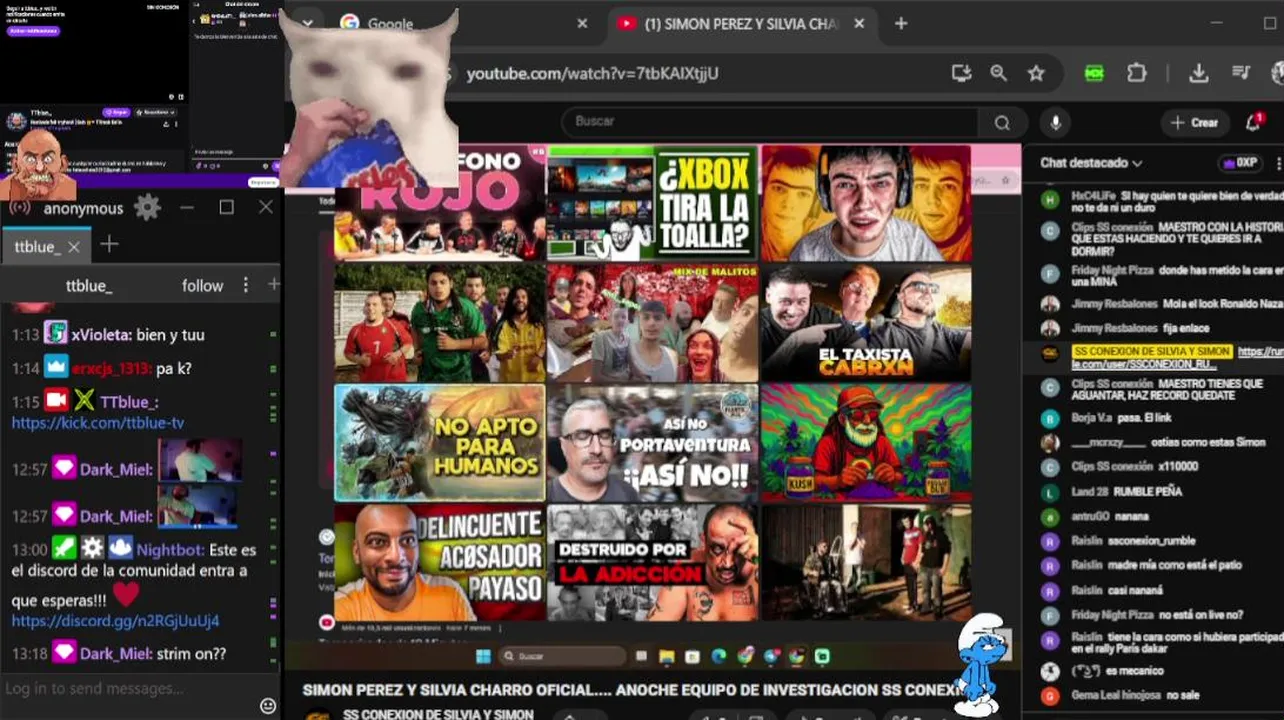Image resolution: width=1284 pixels, height=720 pixels.
Task: Close the SIMON PEREZ Y SILVIA YouTube tab
Action: [x=859, y=23]
